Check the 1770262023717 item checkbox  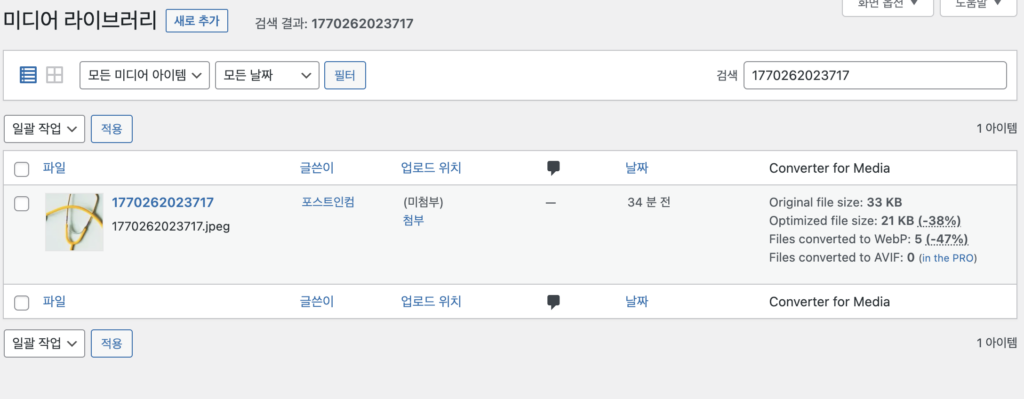tap(22, 204)
